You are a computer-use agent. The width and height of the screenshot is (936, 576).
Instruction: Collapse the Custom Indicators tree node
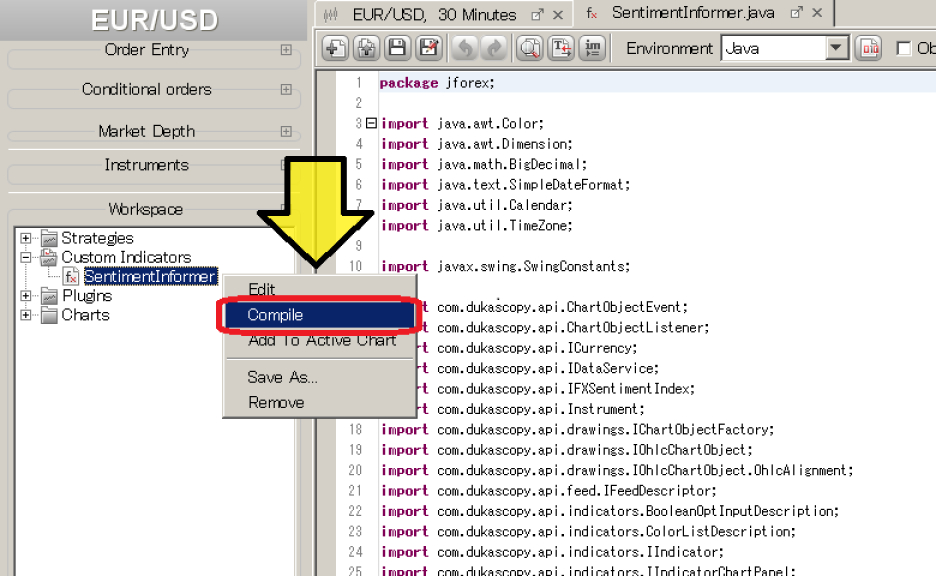click(26, 257)
